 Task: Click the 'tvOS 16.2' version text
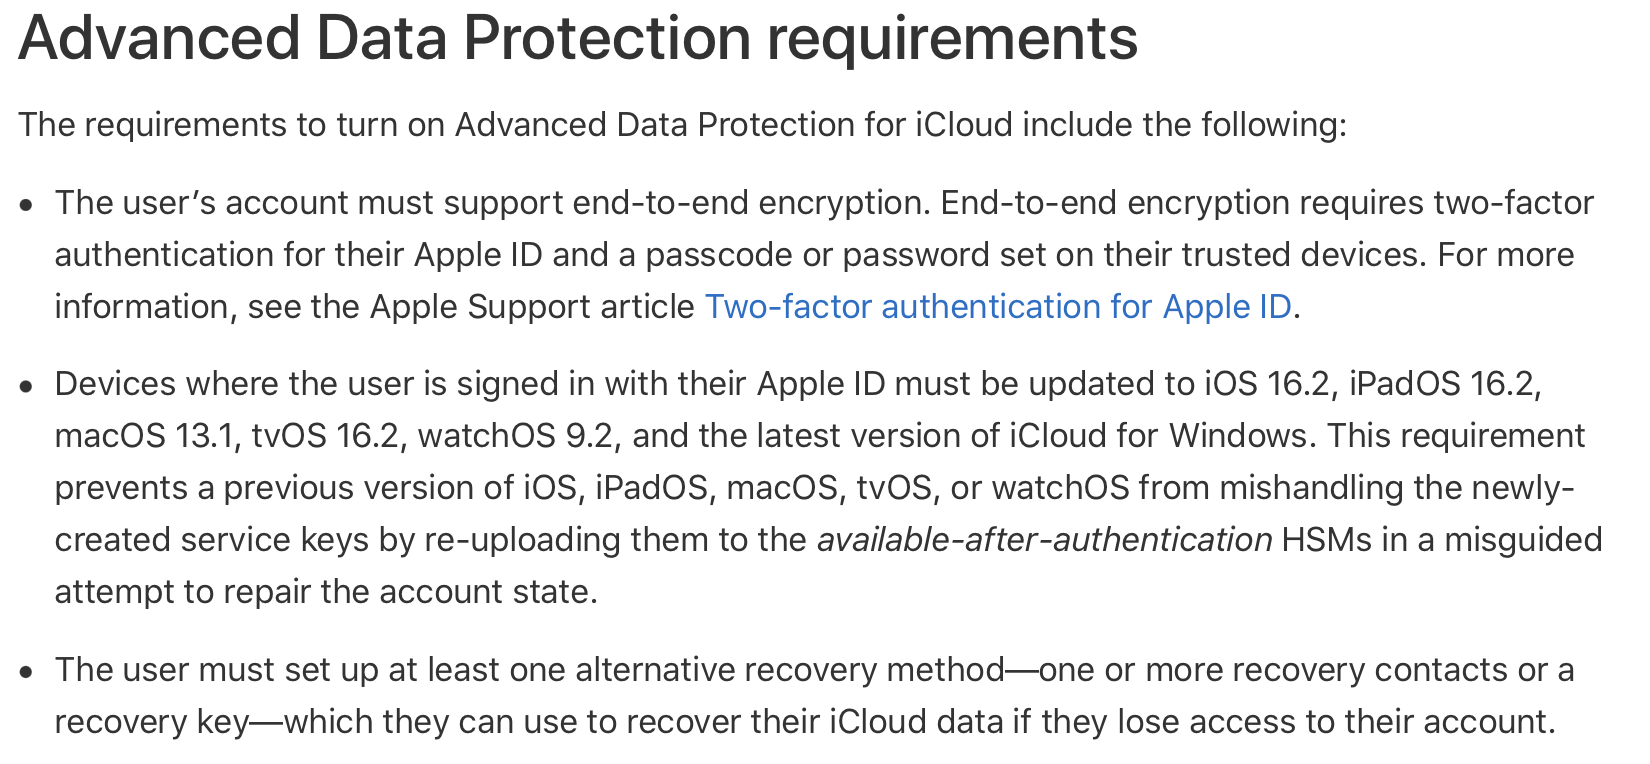tap(324, 436)
